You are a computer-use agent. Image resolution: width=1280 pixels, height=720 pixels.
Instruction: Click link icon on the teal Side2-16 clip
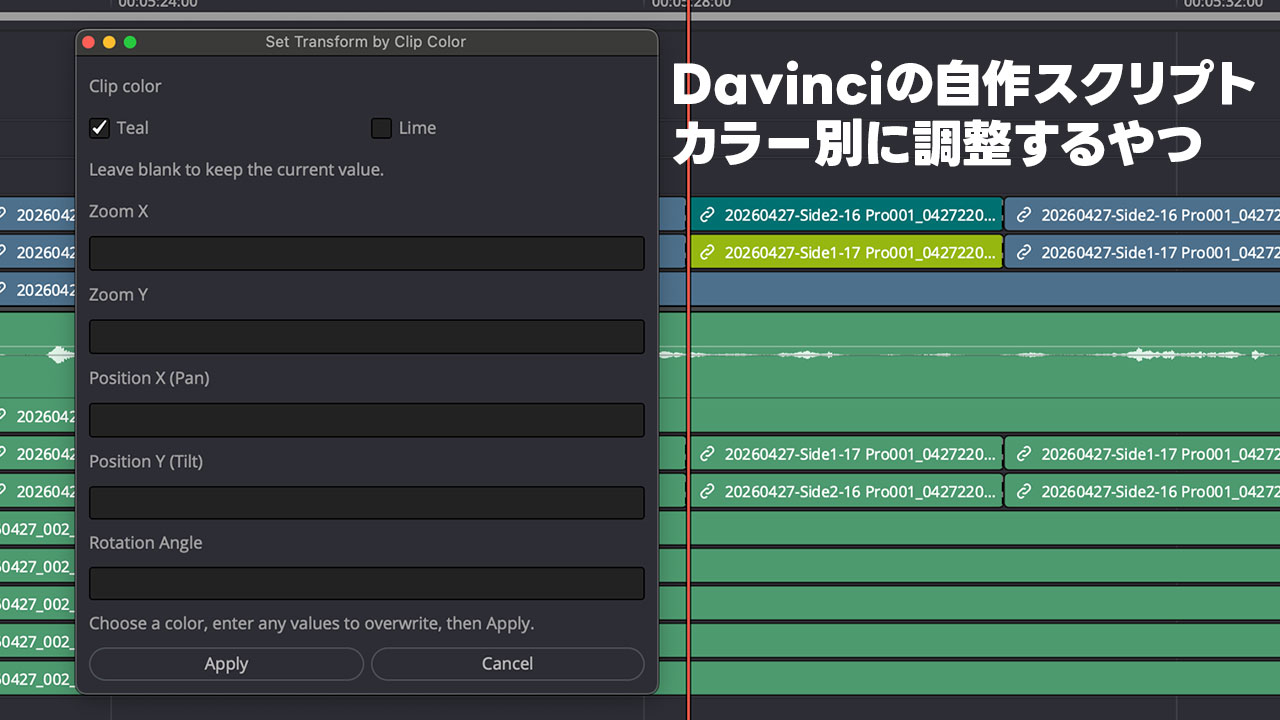(x=707, y=214)
